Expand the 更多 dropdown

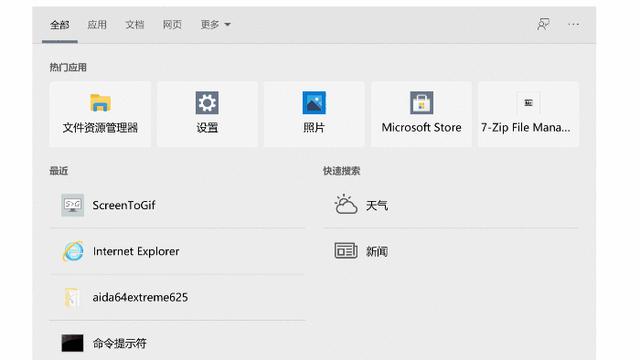[x=216, y=24]
